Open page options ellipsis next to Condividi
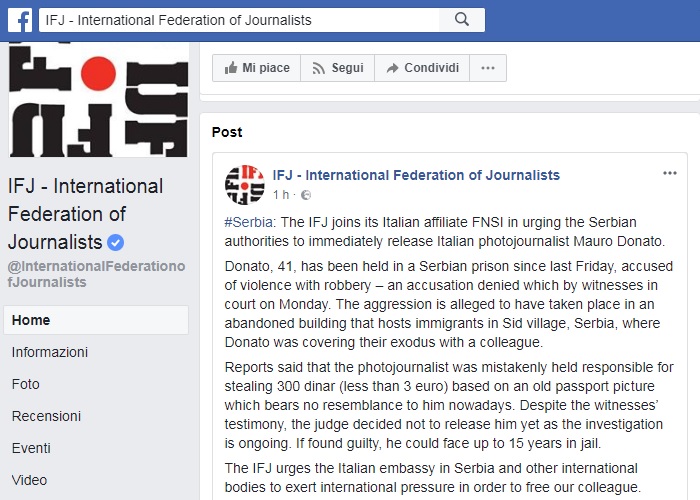 pos(488,68)
